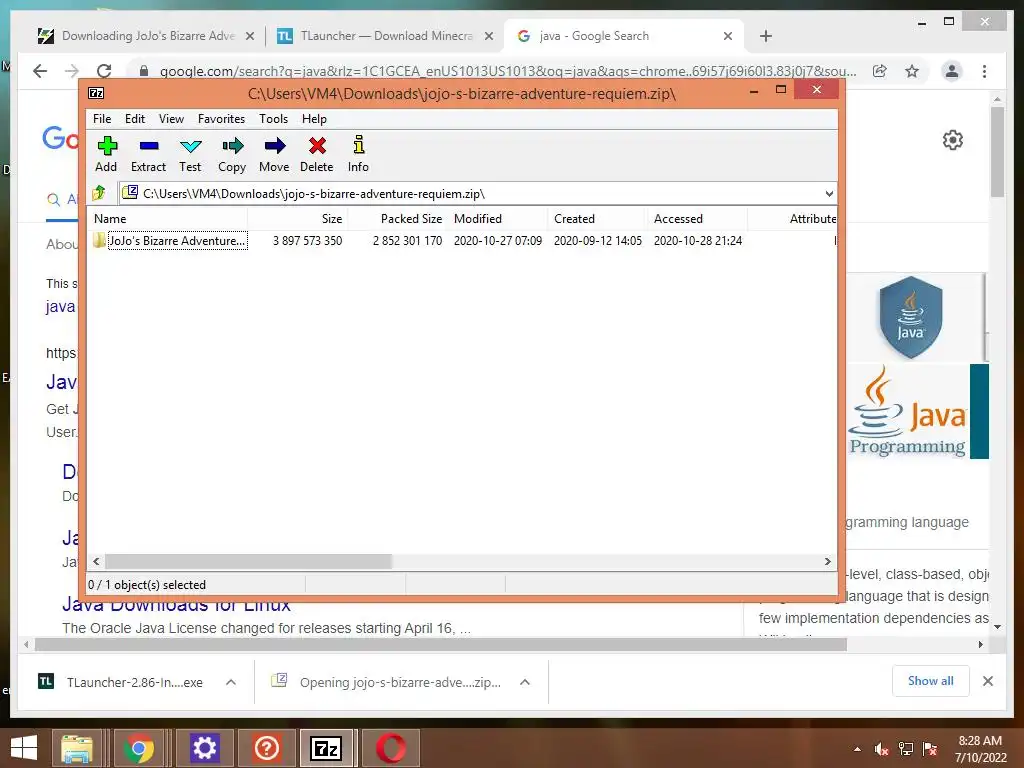Click accessed date 2020-10-28 21:24
This screenshot has height=768, width=1024.
[x=697, y=240]
